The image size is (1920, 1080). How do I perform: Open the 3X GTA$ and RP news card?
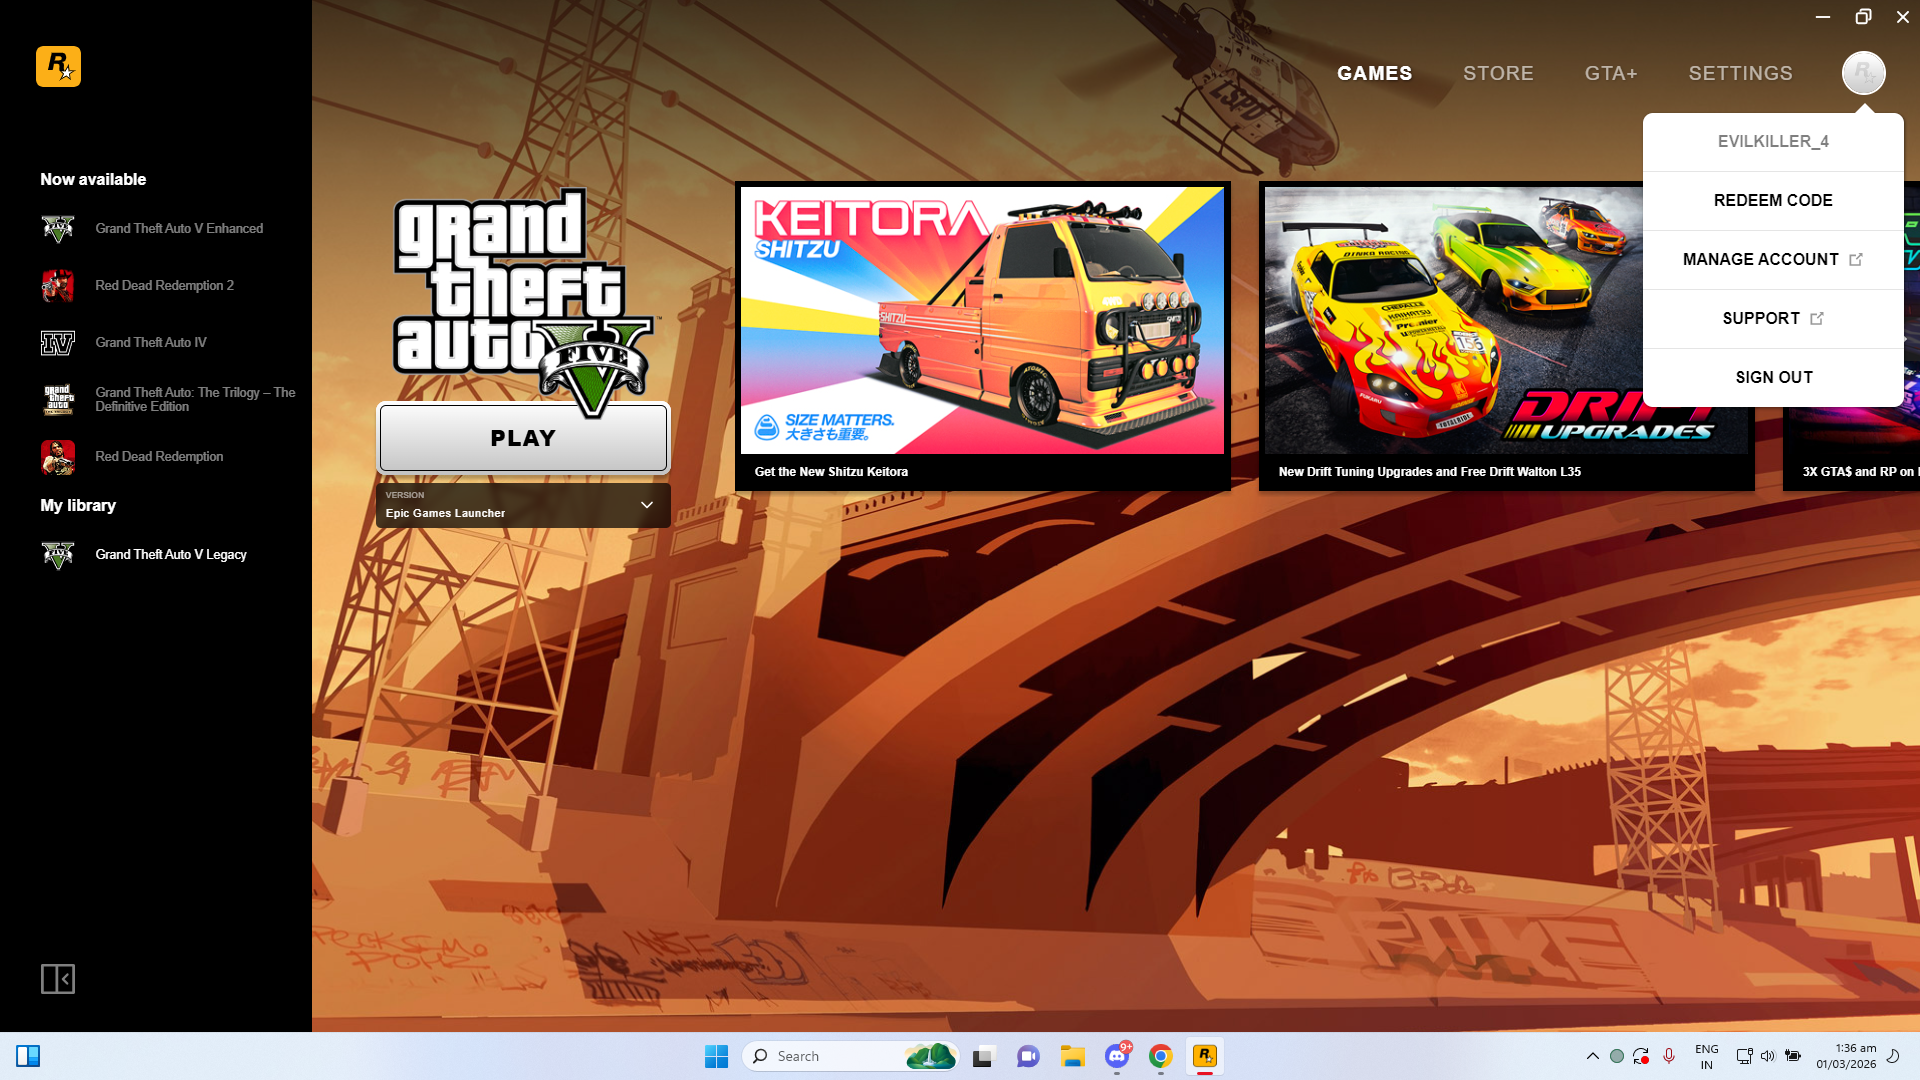pyautogui.click(x=1851, y=449)
